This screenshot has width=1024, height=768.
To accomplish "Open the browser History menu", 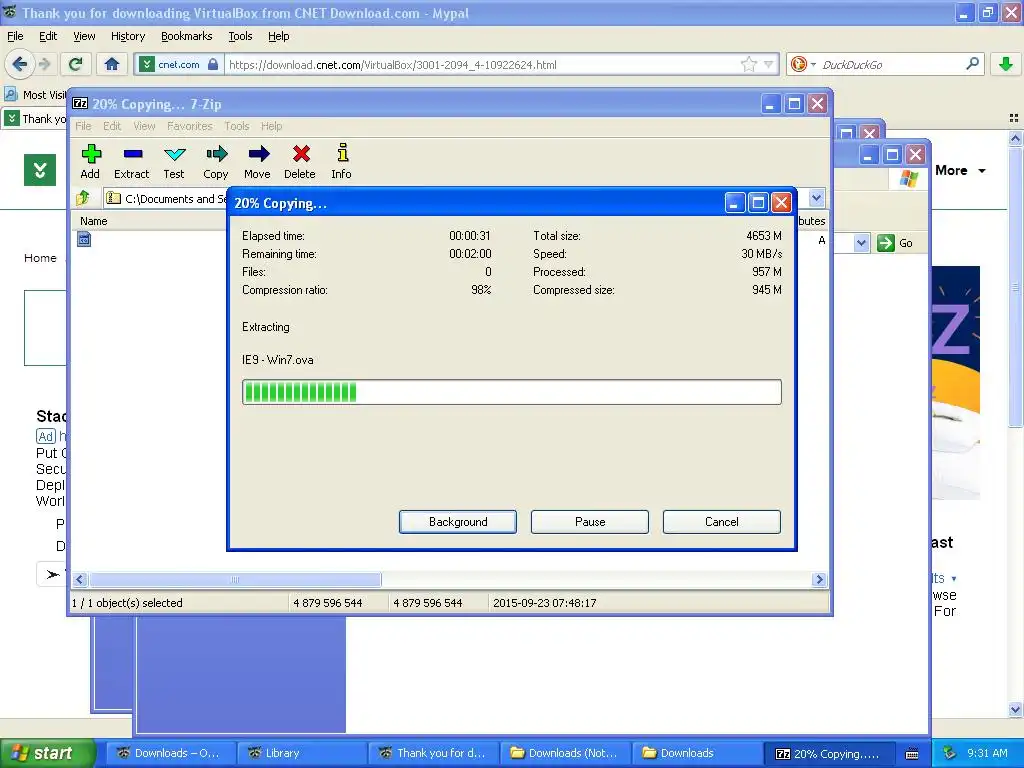I will [128, 36].
